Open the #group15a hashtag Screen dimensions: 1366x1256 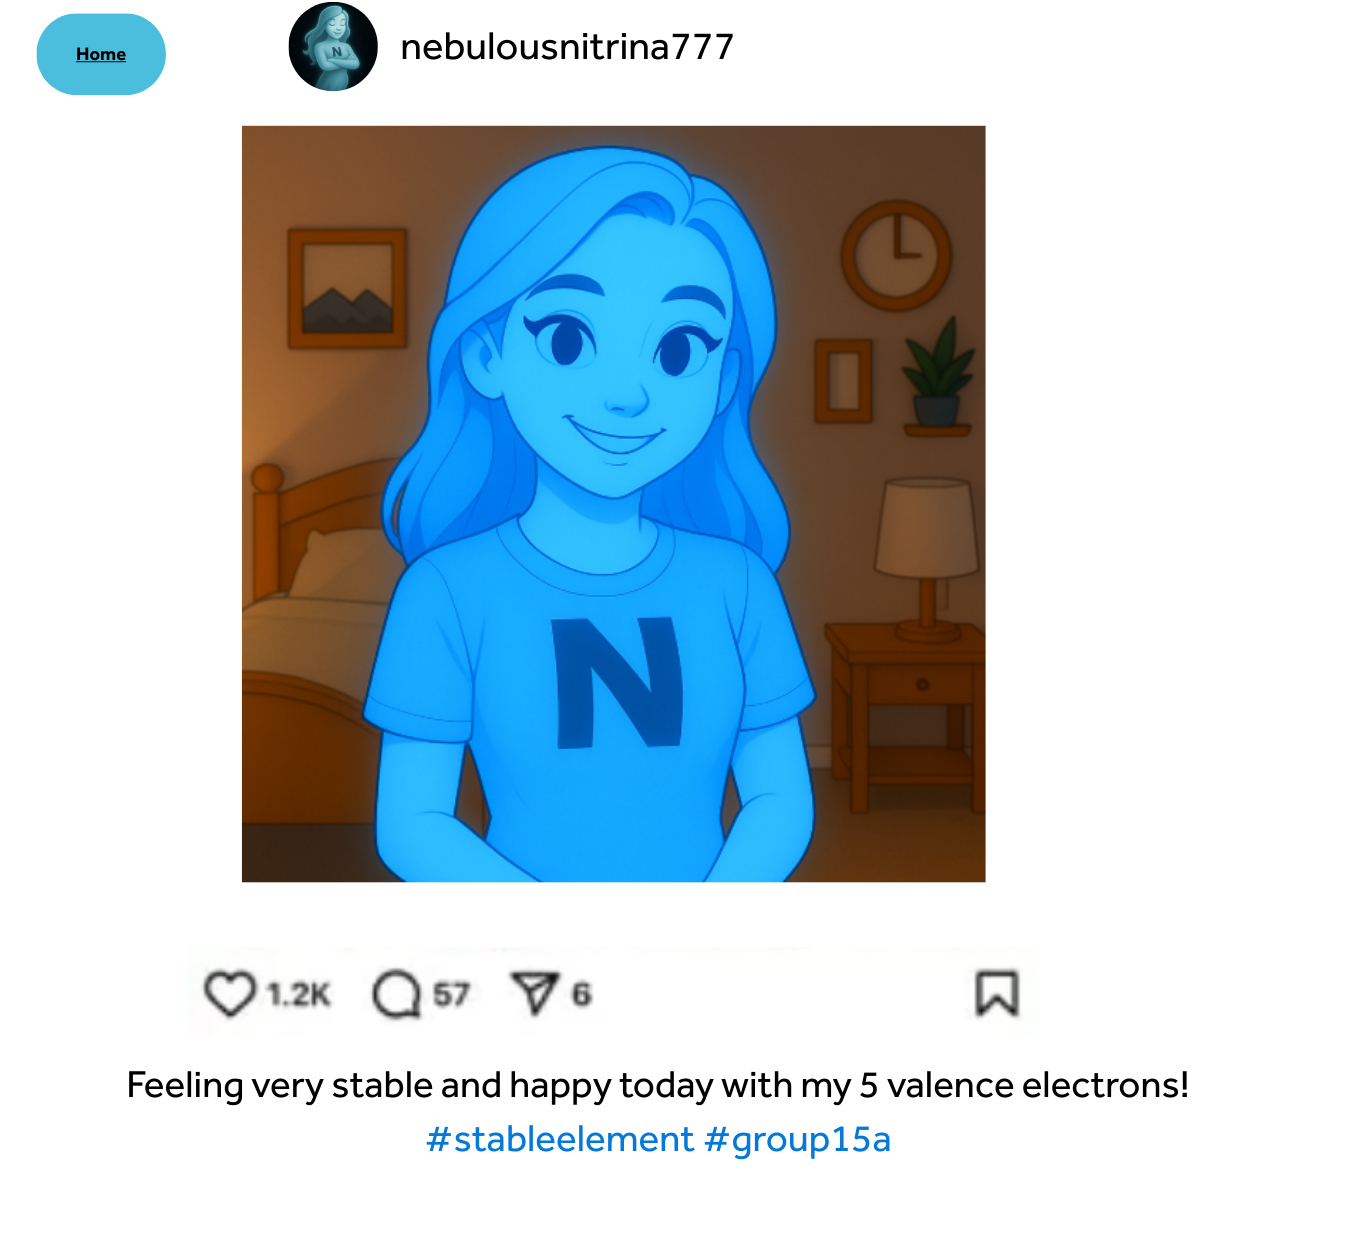[x=797, y=1139]
